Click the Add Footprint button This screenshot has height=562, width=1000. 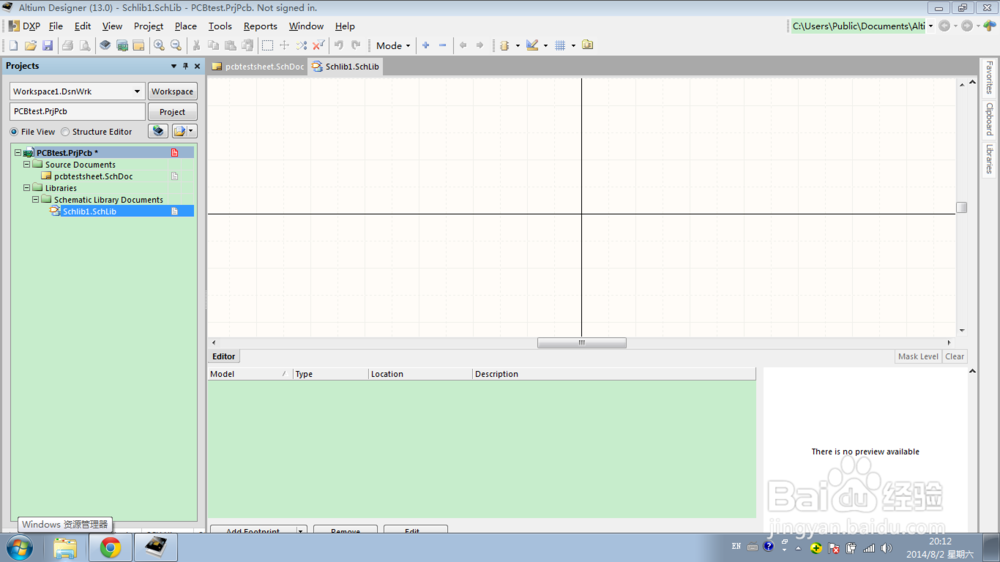pos(253,530)
